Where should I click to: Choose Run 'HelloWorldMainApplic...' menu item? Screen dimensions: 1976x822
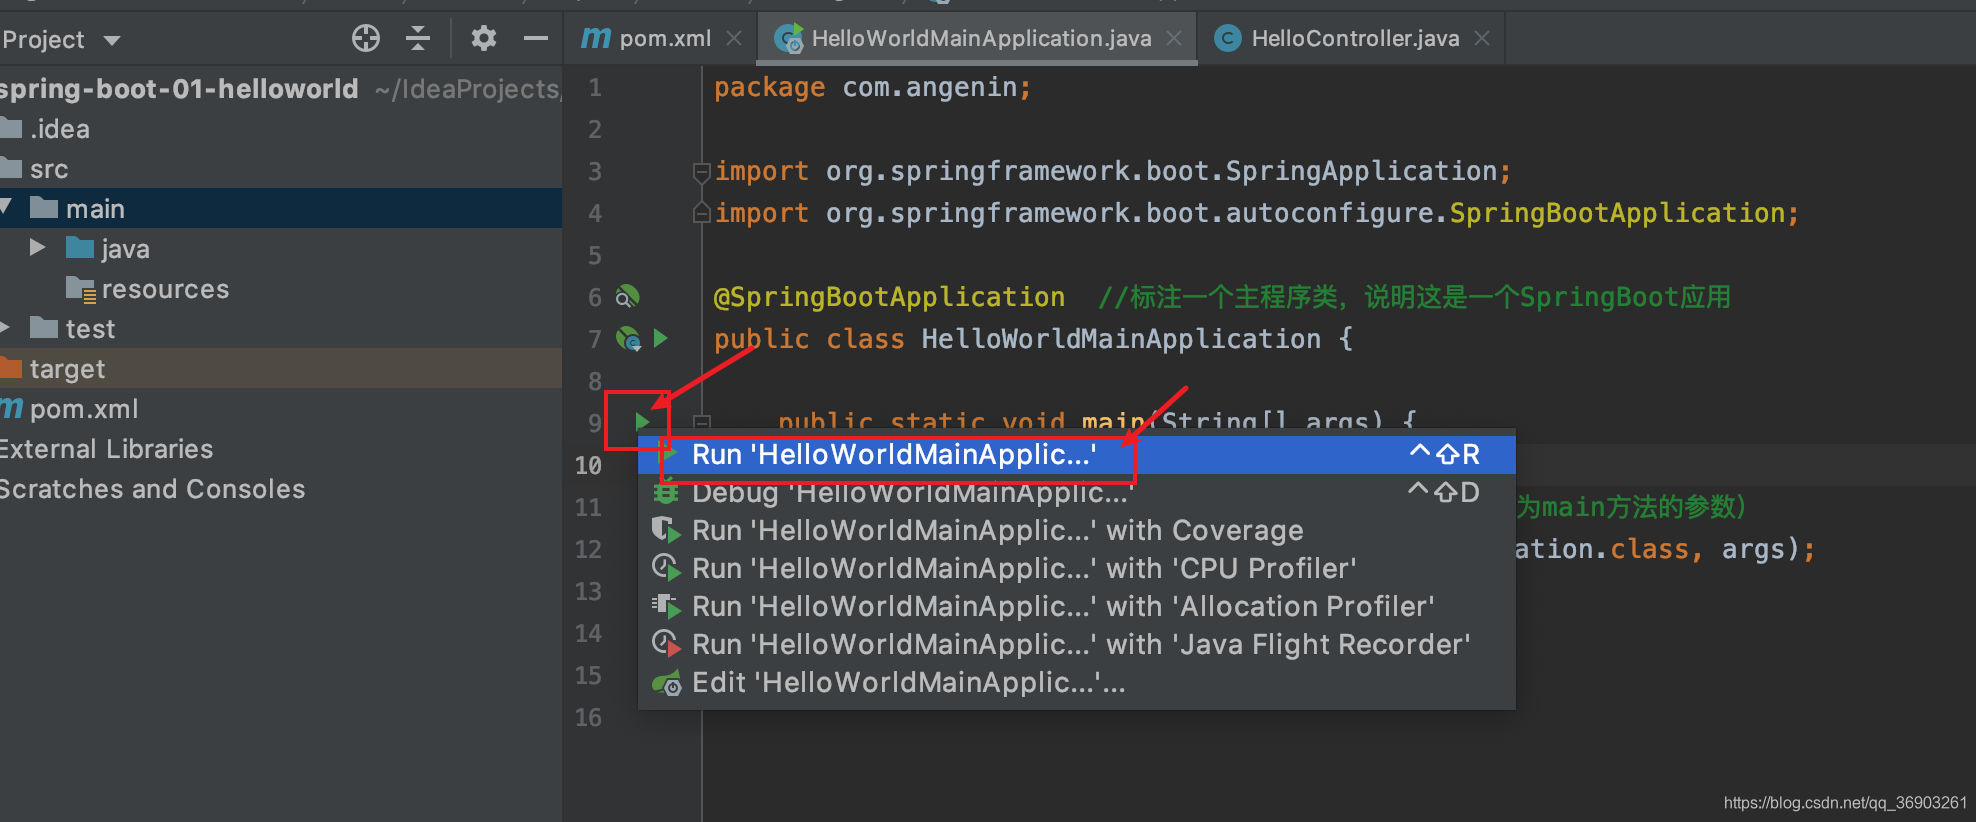1077,454
